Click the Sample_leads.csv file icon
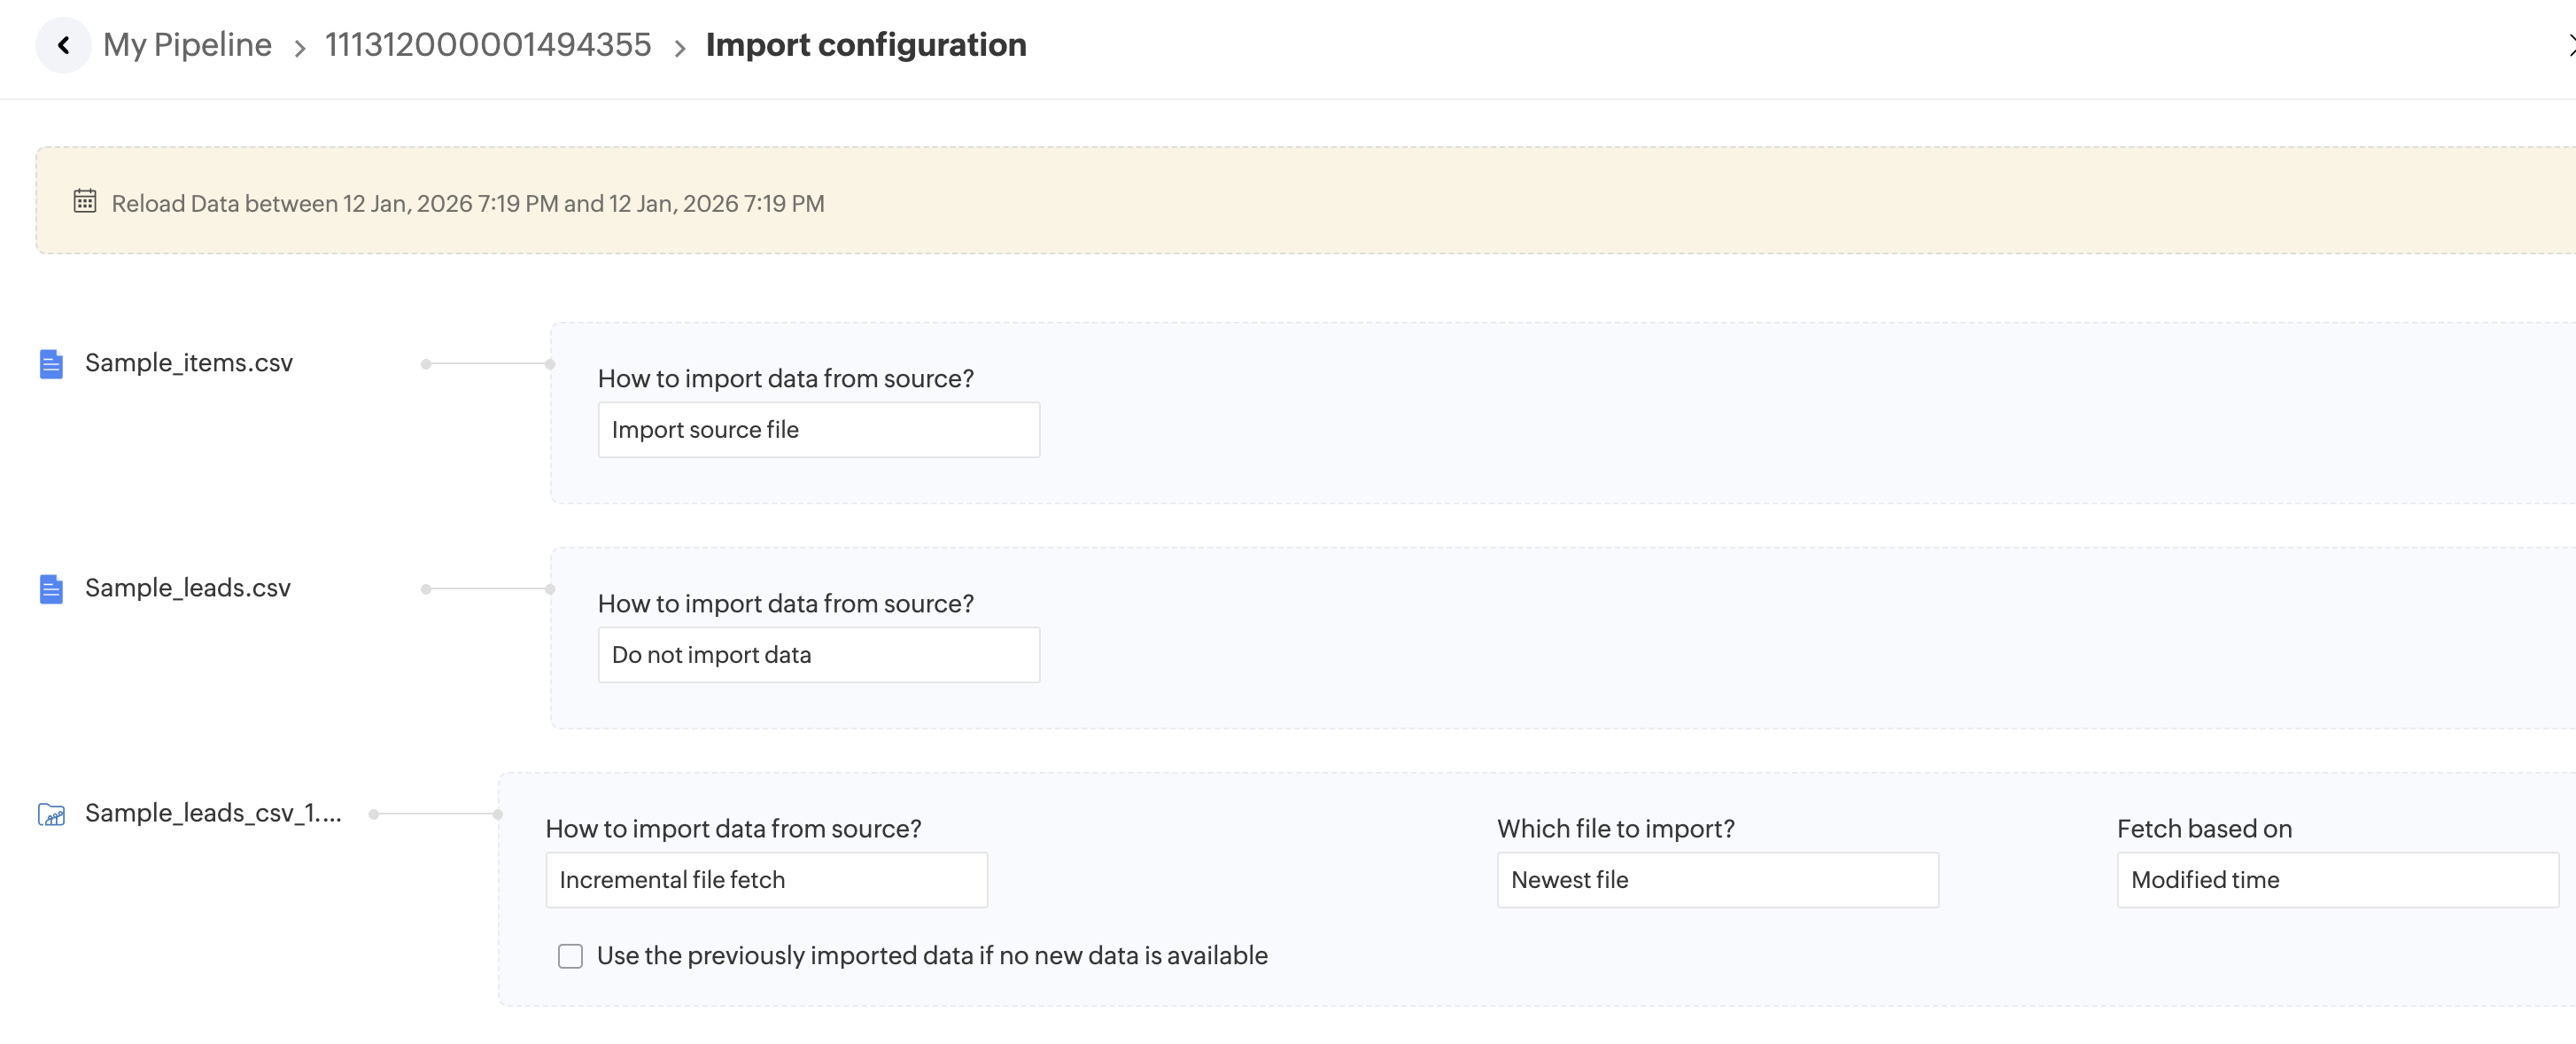The height and width of the screenshot is (1044, 2576). (x=51, y=589)
